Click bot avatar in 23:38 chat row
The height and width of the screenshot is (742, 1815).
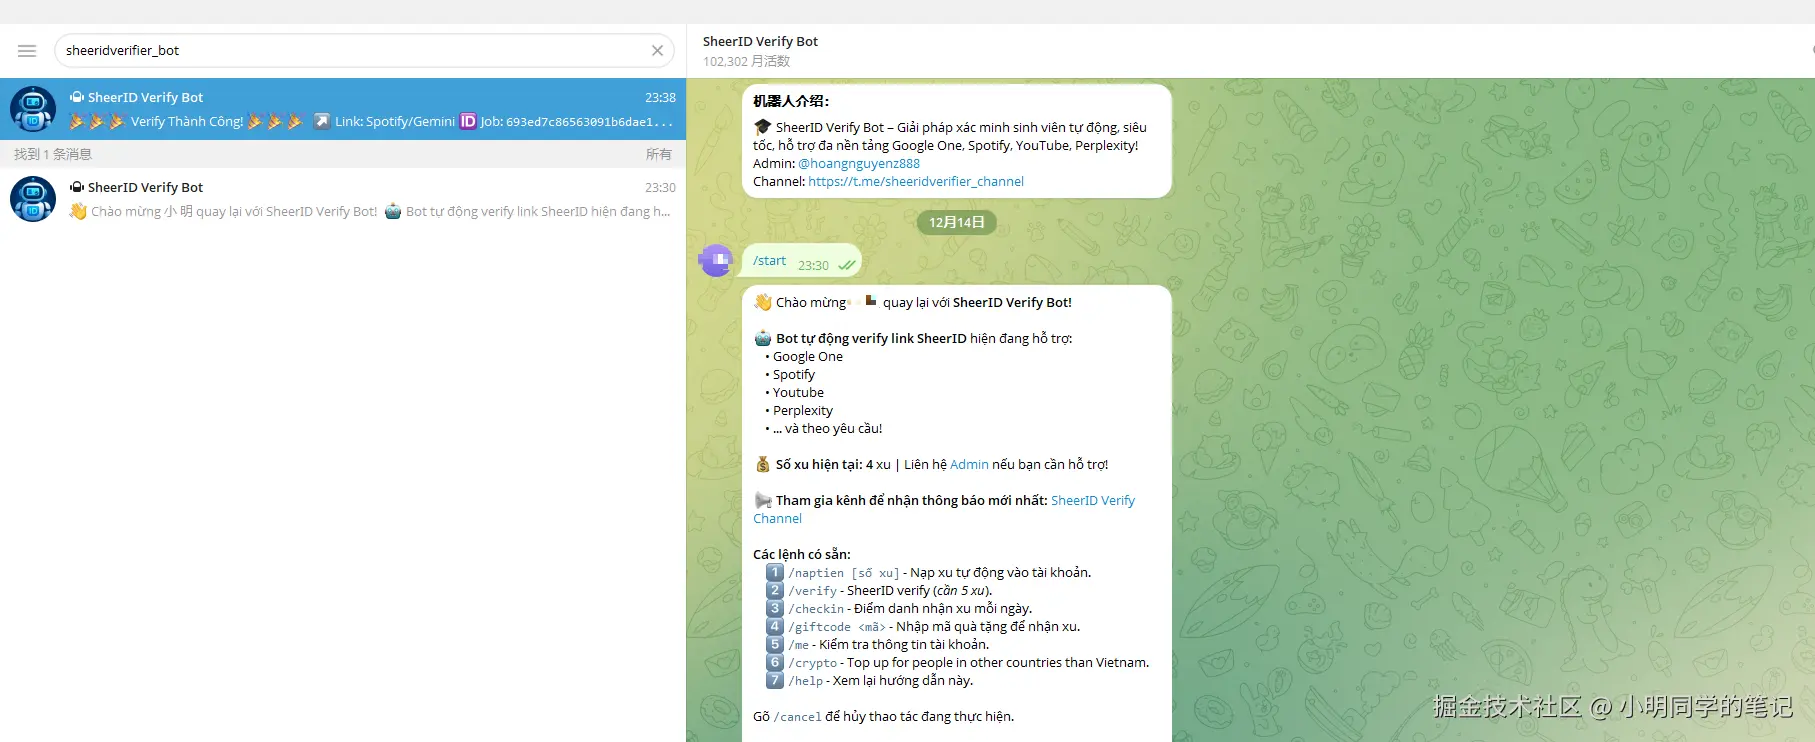point(33,109)
